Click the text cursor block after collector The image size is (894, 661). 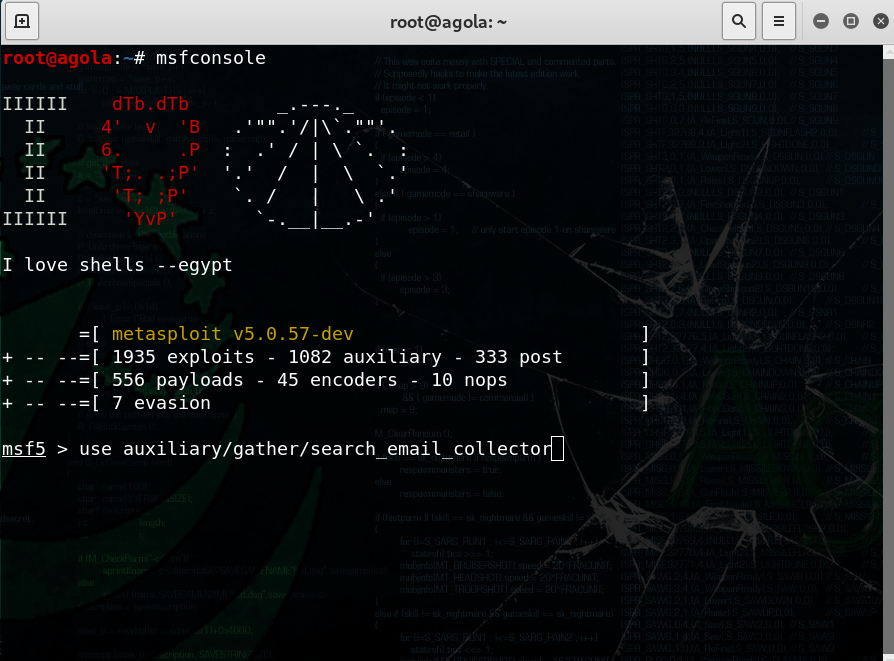[558, 449]
